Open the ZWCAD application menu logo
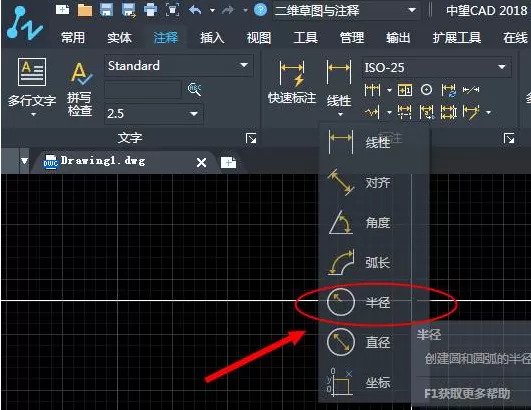The height and width of the screenshot is (410, 531). pyautogui.click(x=24, y=23)
